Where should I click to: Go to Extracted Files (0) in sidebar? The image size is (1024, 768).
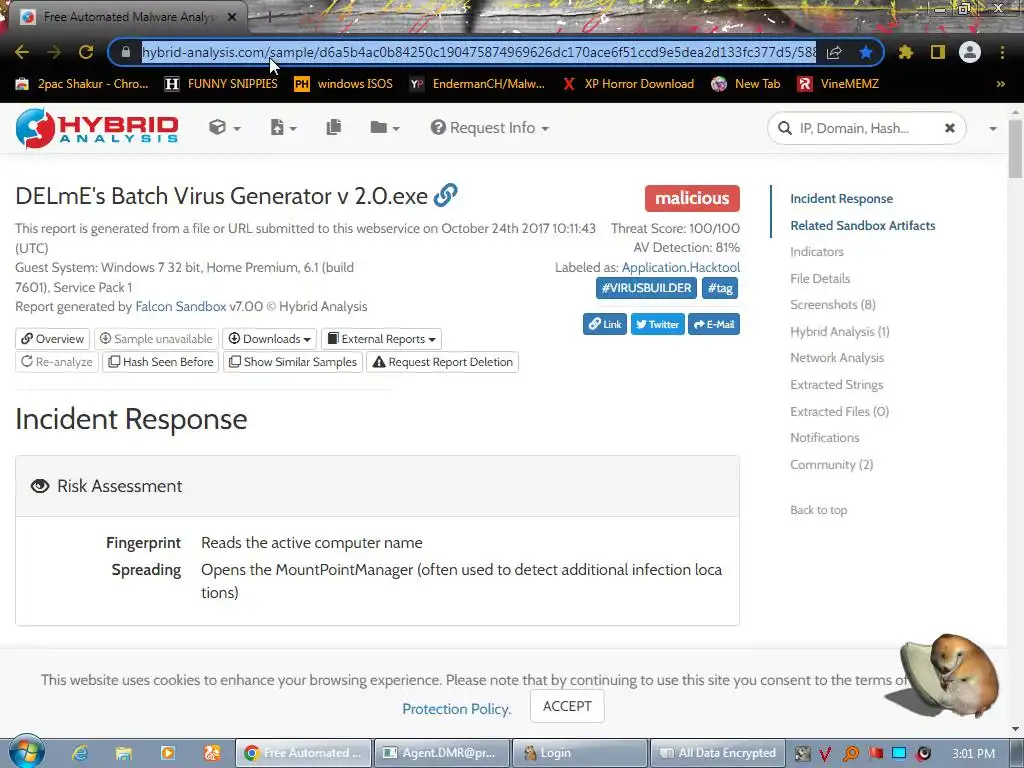839,411
